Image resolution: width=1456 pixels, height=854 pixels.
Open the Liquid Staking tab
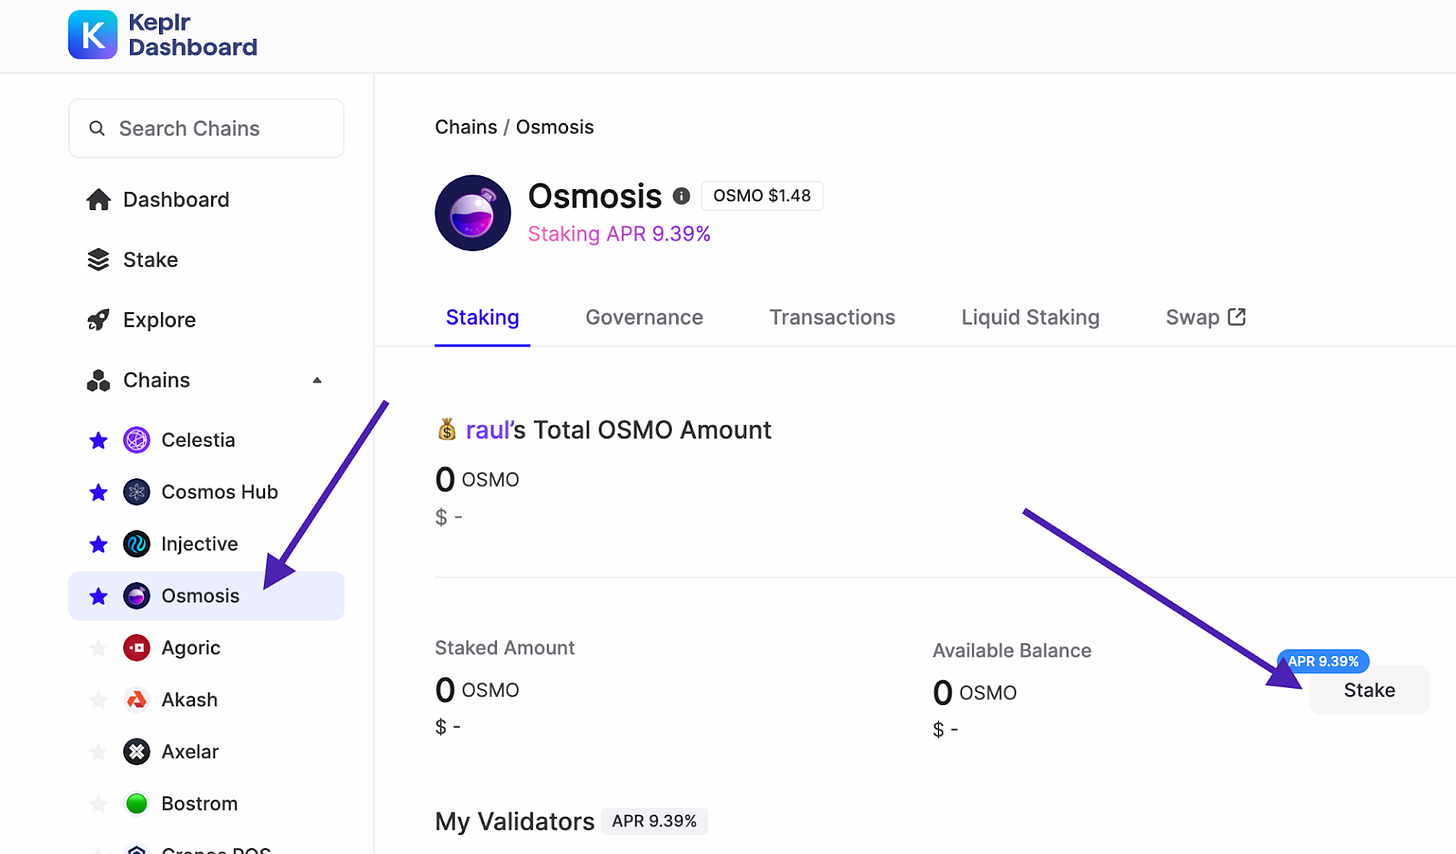click(x=1030, y=318)
